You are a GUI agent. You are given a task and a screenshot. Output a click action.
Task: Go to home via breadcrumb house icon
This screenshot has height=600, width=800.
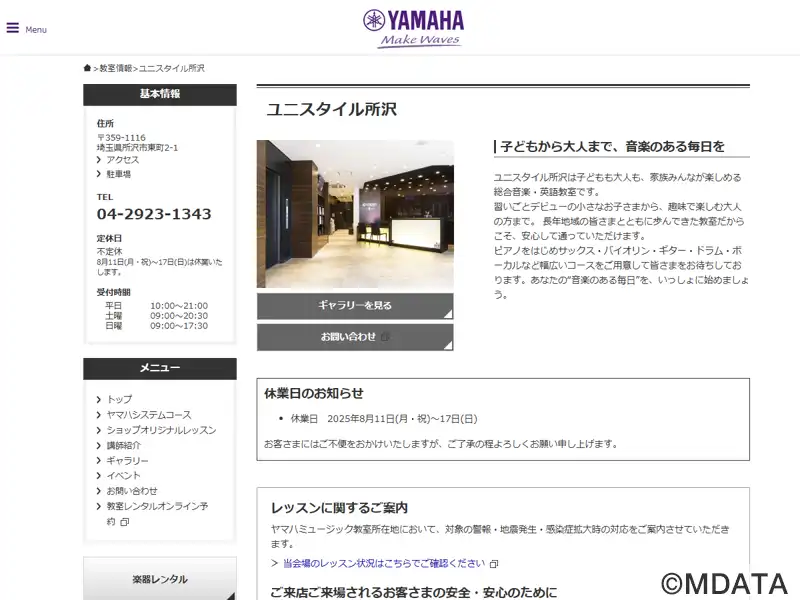87,68
